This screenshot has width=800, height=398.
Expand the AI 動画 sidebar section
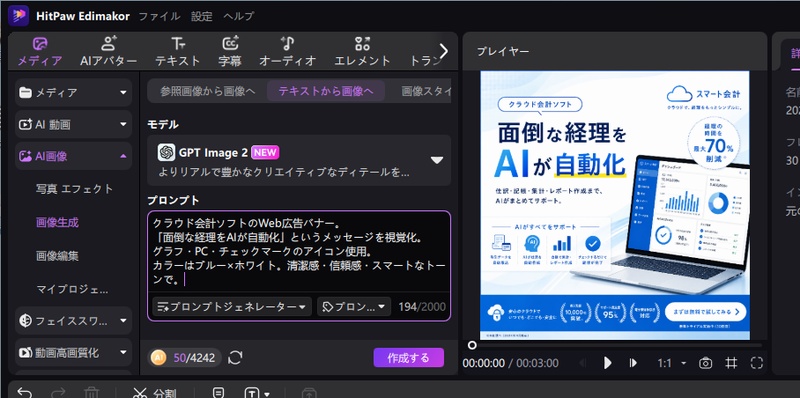[x=73, y=124]
